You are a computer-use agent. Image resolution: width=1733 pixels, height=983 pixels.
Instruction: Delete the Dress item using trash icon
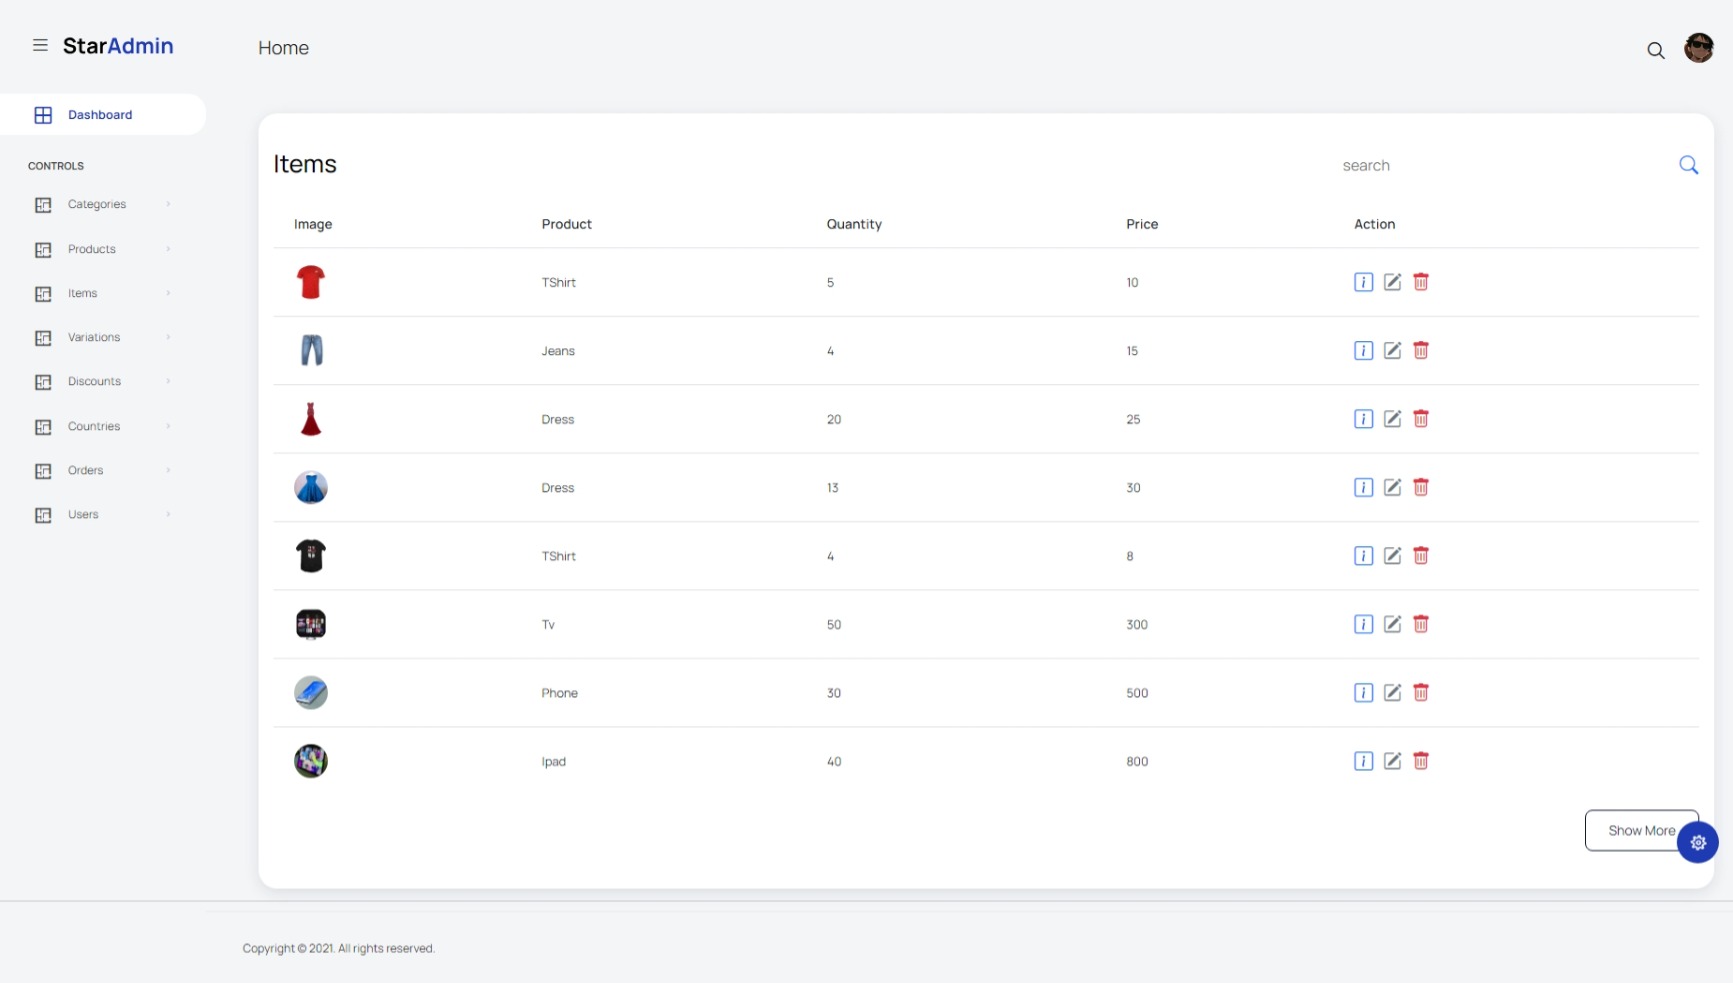coord(1421,419)
